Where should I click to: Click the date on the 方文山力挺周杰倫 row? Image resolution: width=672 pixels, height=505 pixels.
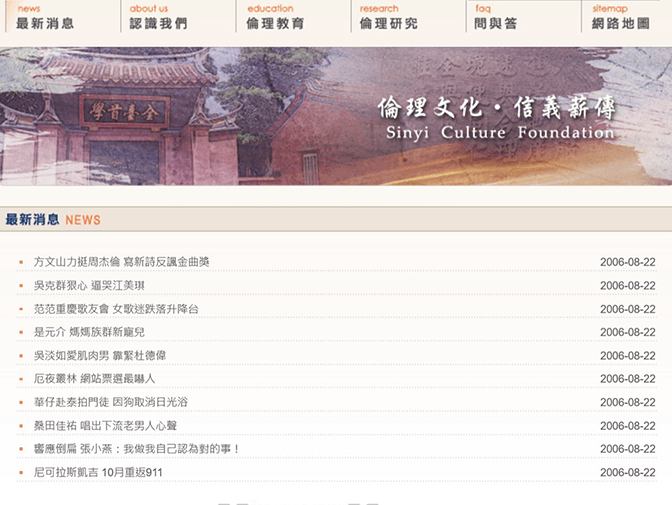pyautogui.click(x=627, y=262)
